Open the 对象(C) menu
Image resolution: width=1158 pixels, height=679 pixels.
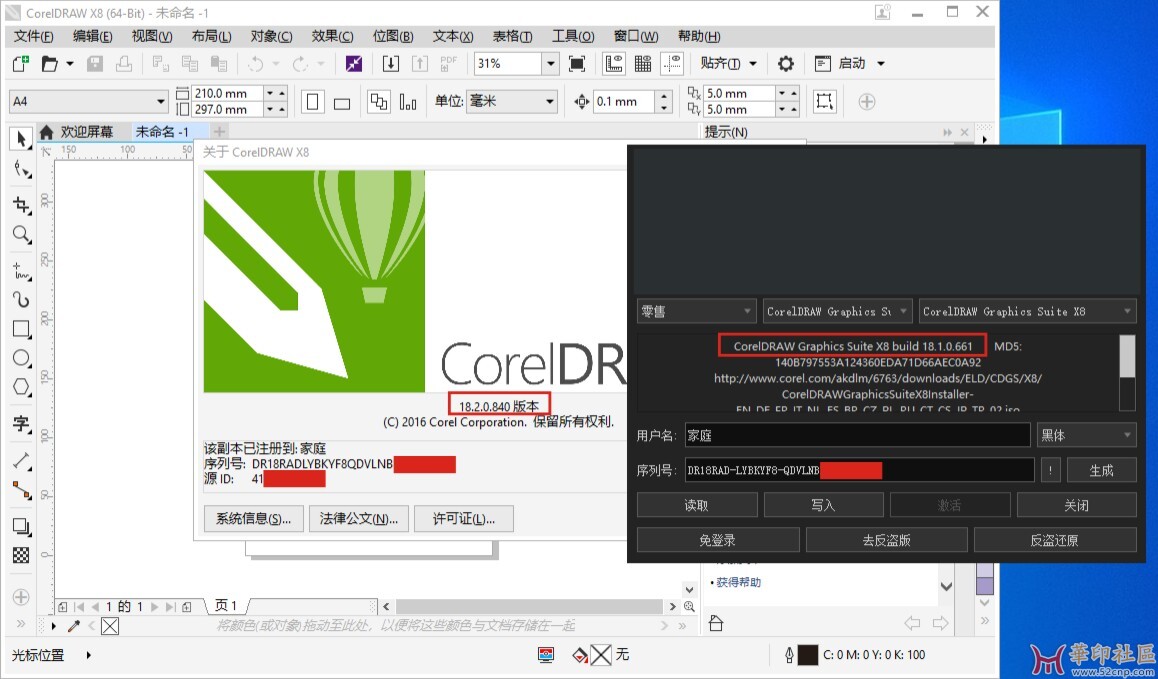271,36
